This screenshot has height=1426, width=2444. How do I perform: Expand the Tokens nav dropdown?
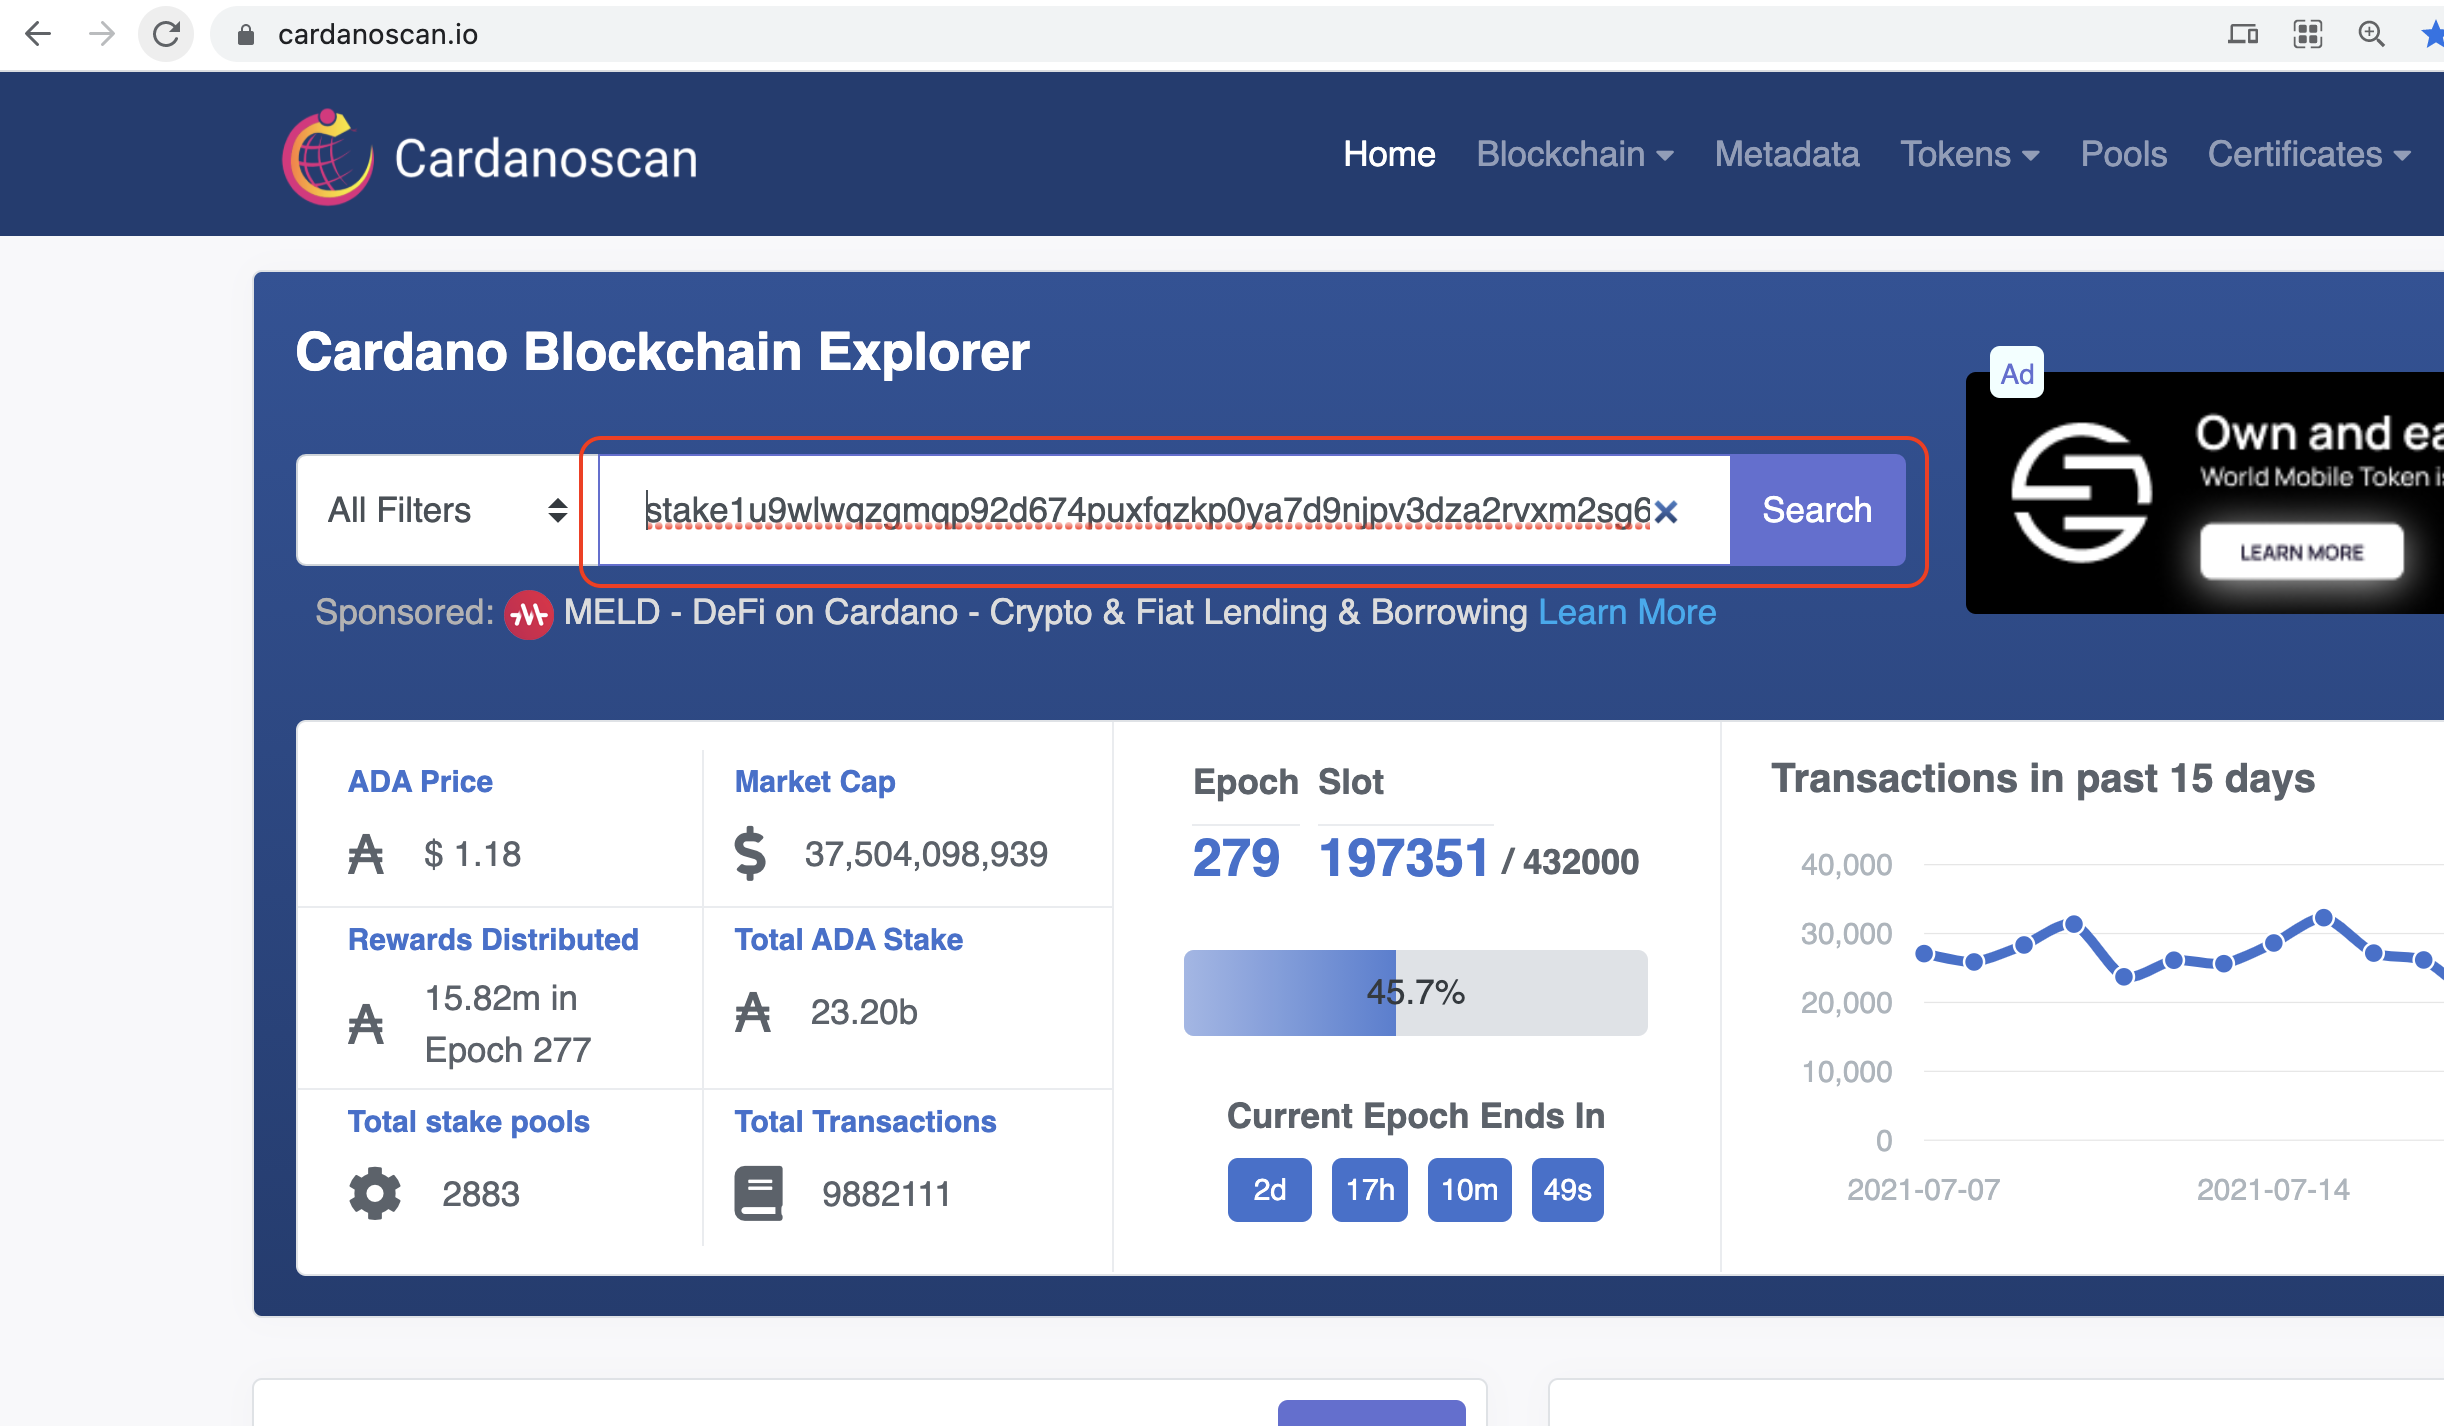tap(1969, 155)
